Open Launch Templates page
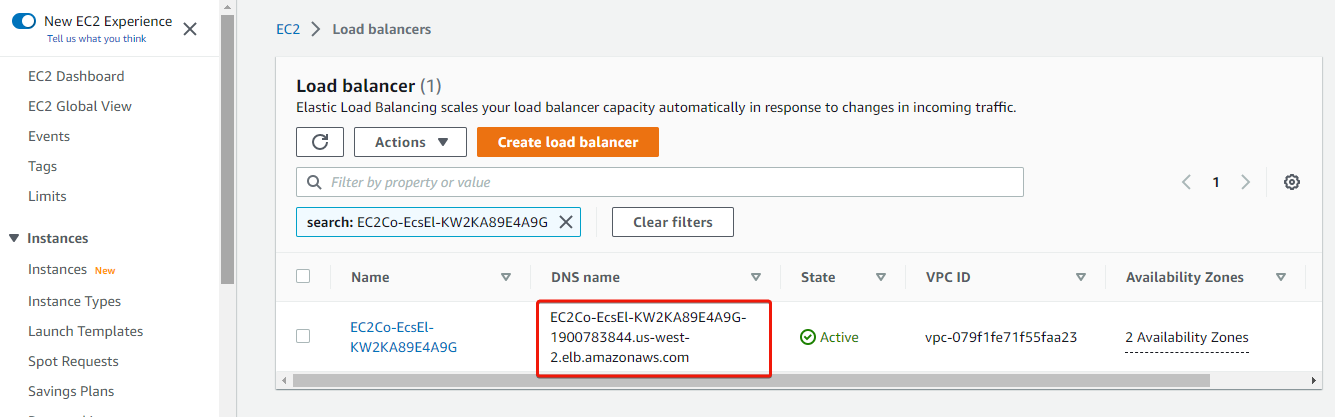The height and width of the screenshot is (417, 1335). [85, 331]
